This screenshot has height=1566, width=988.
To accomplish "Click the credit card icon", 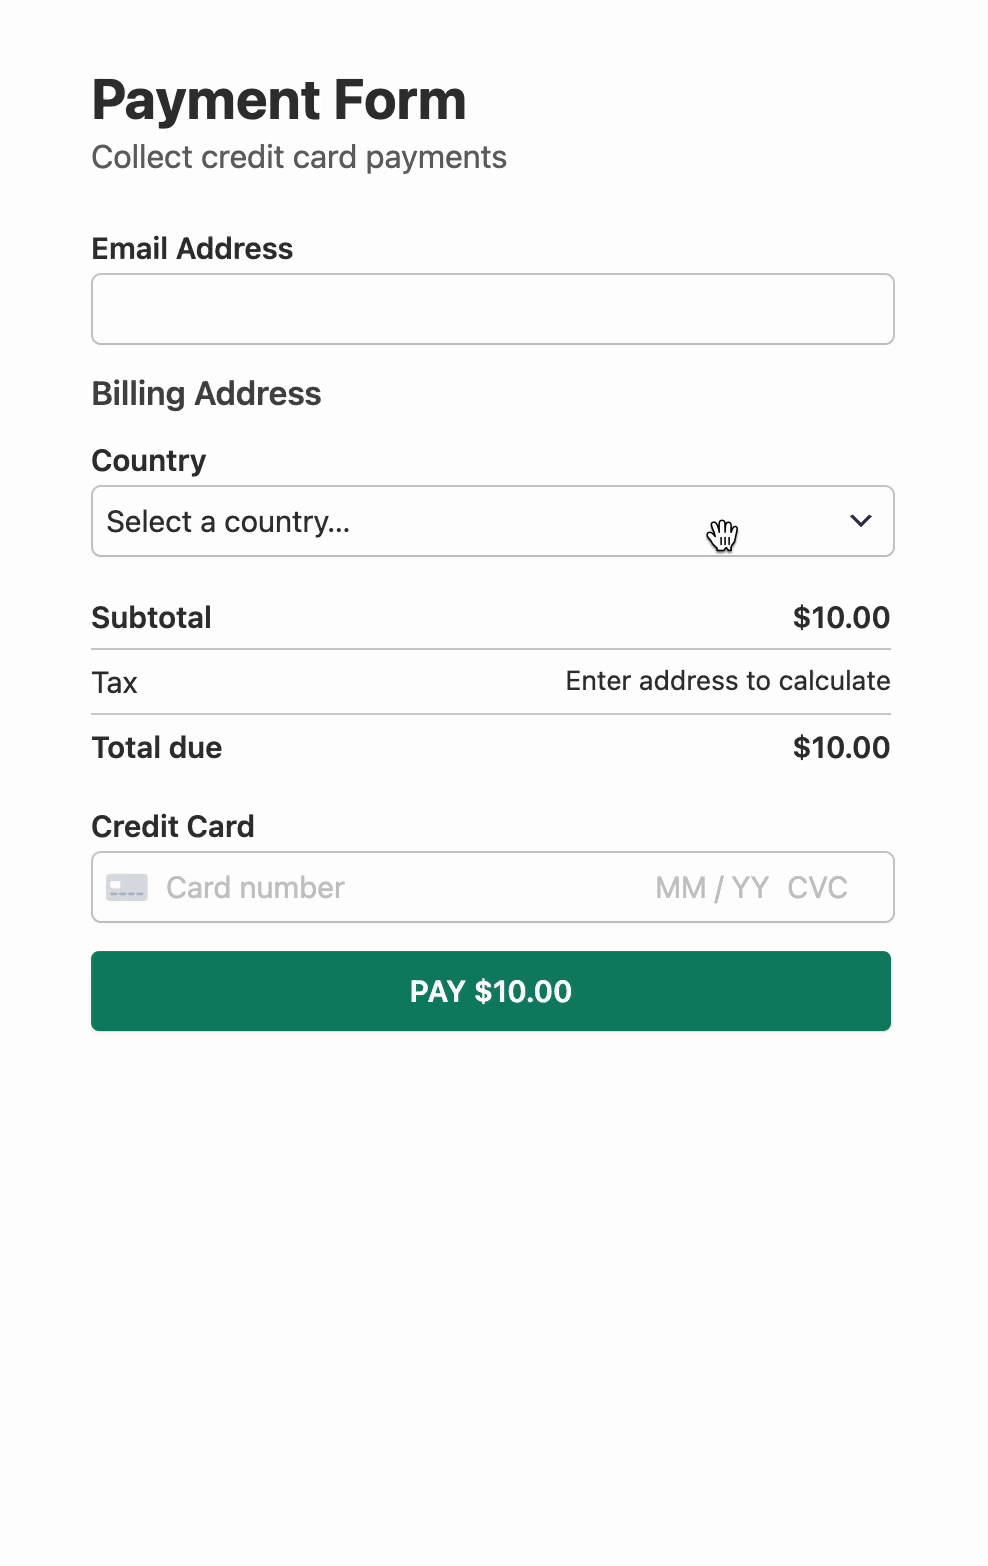I will click(x=127, y=888).
